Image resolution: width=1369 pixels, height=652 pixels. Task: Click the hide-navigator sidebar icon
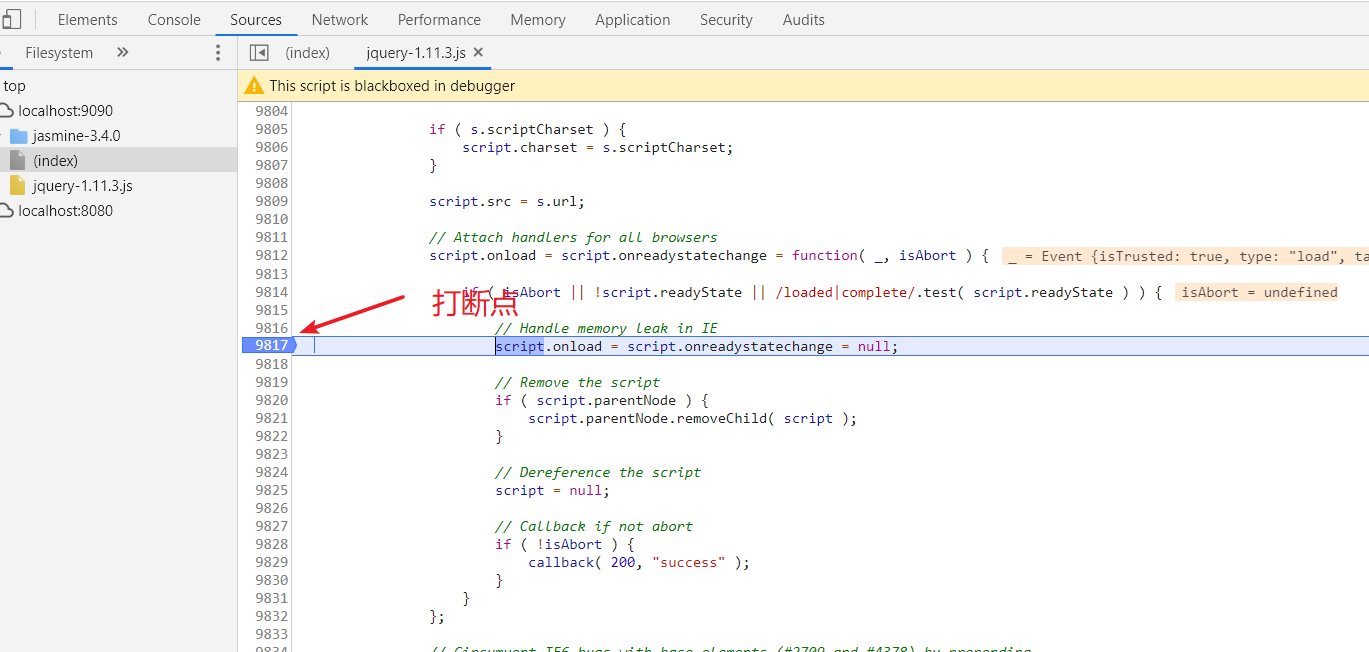click(x=259, y=52)
